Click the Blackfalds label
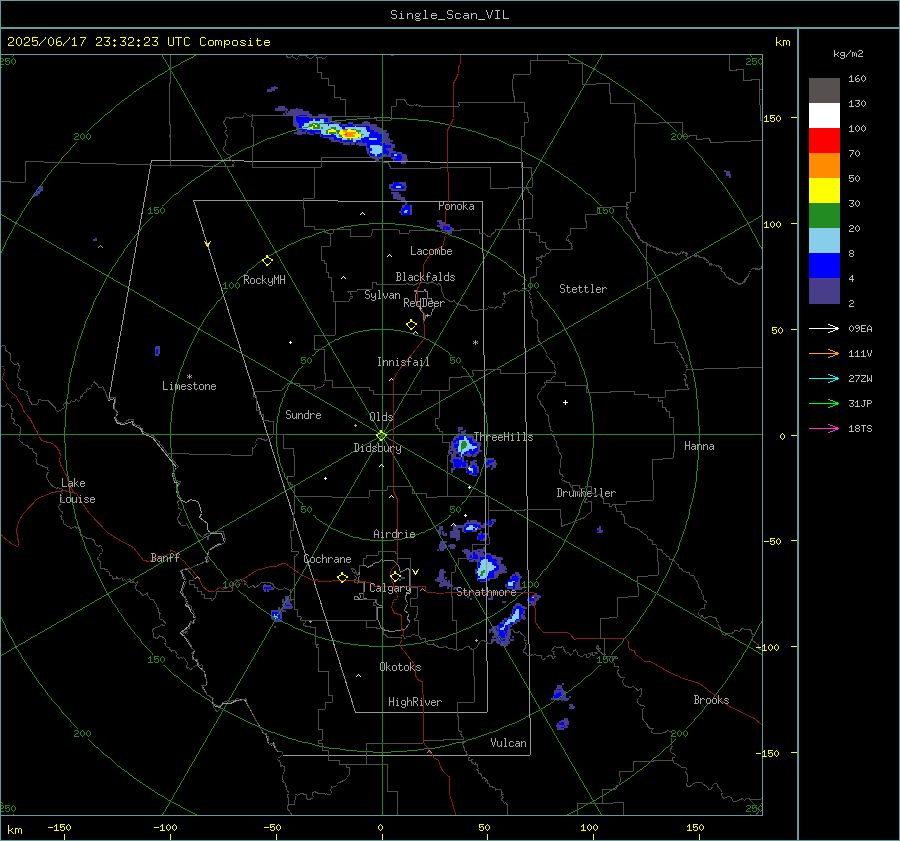 click(x=425, y=277)
